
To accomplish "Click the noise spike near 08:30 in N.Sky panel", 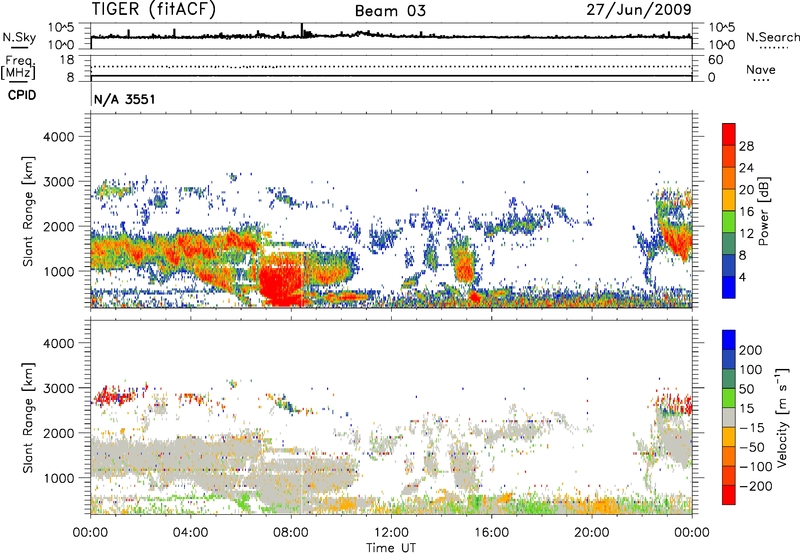I will click(302, 30).
